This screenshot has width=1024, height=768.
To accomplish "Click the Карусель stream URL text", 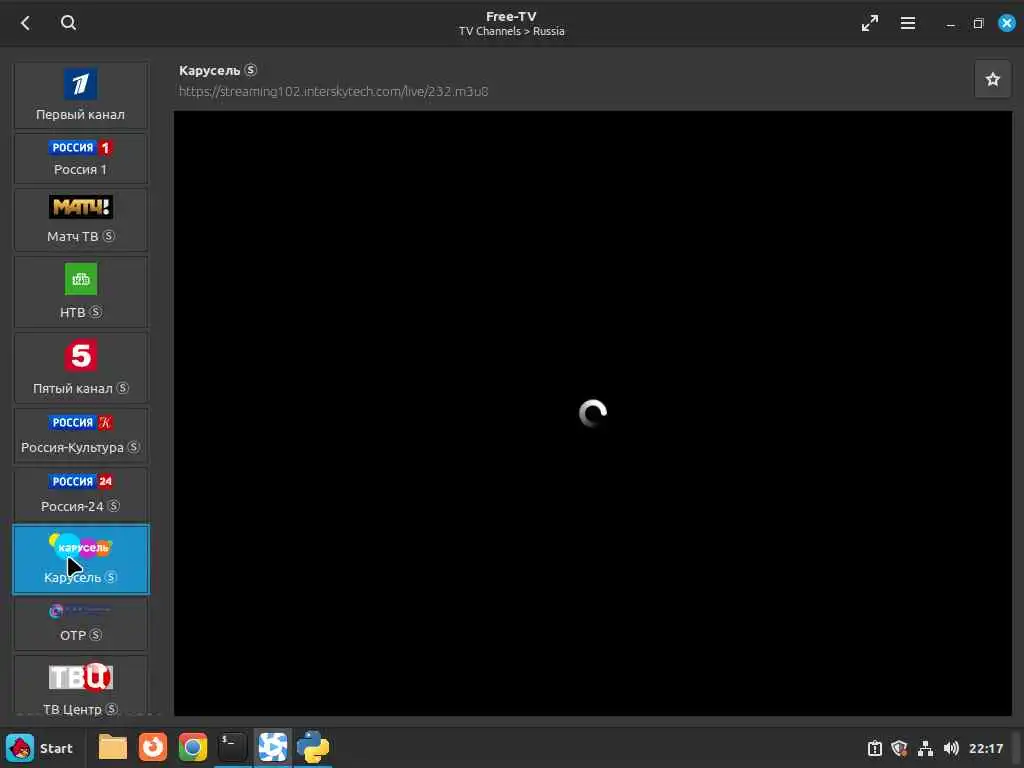I will coord(334,91).
